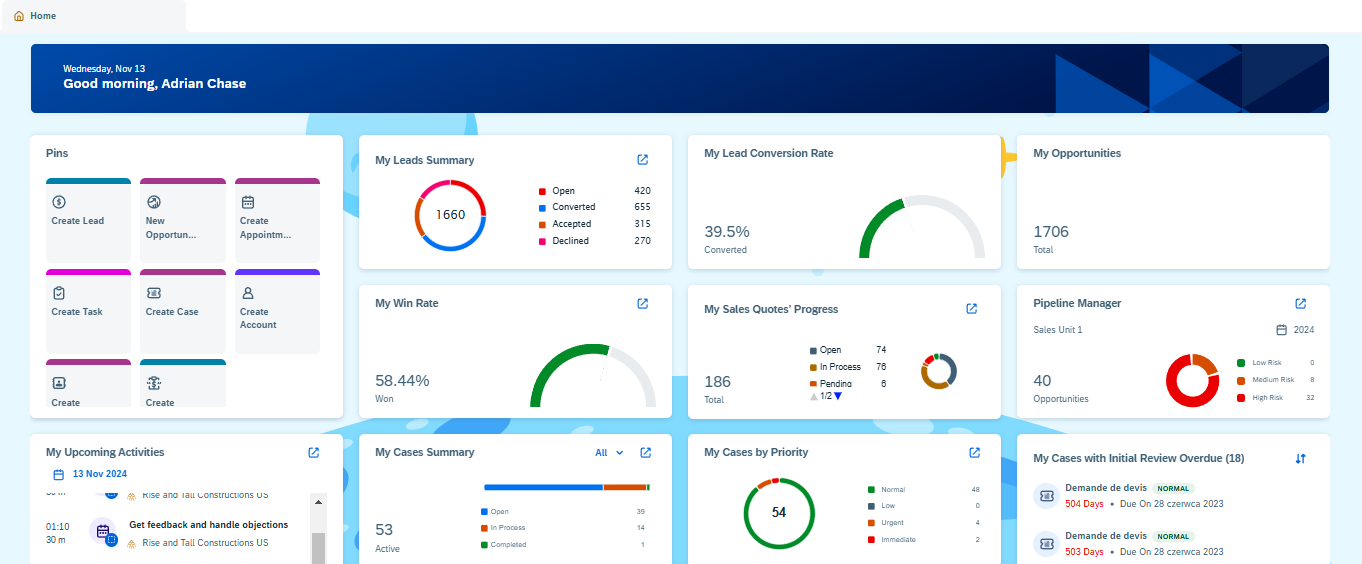
Task: Click appointment icon for Get feedback activity
Action: tap(103, 531)
